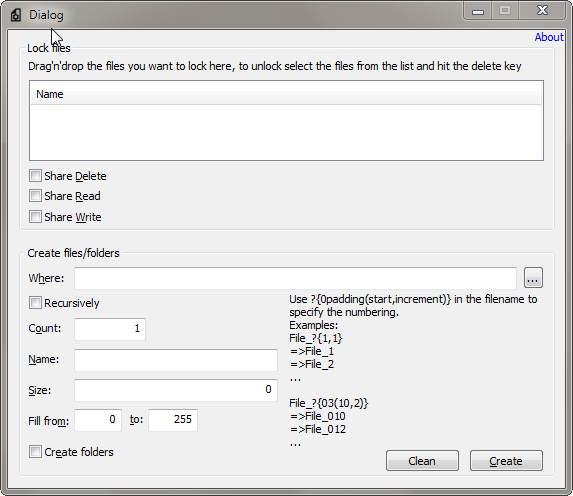Check the Share Write option

click(x=35, y=217)
